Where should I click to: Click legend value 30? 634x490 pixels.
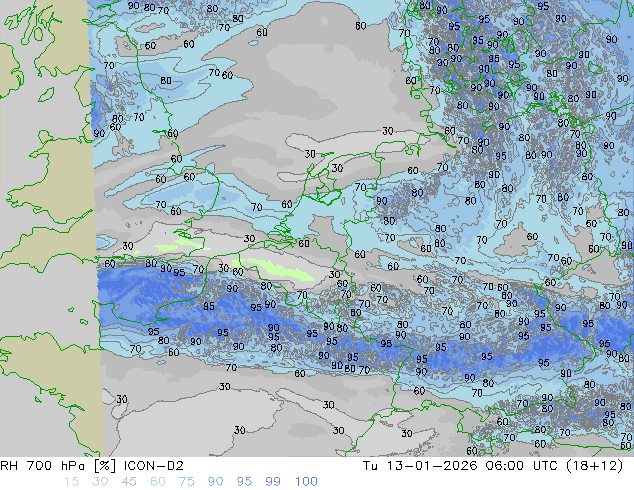coord(100,482)
